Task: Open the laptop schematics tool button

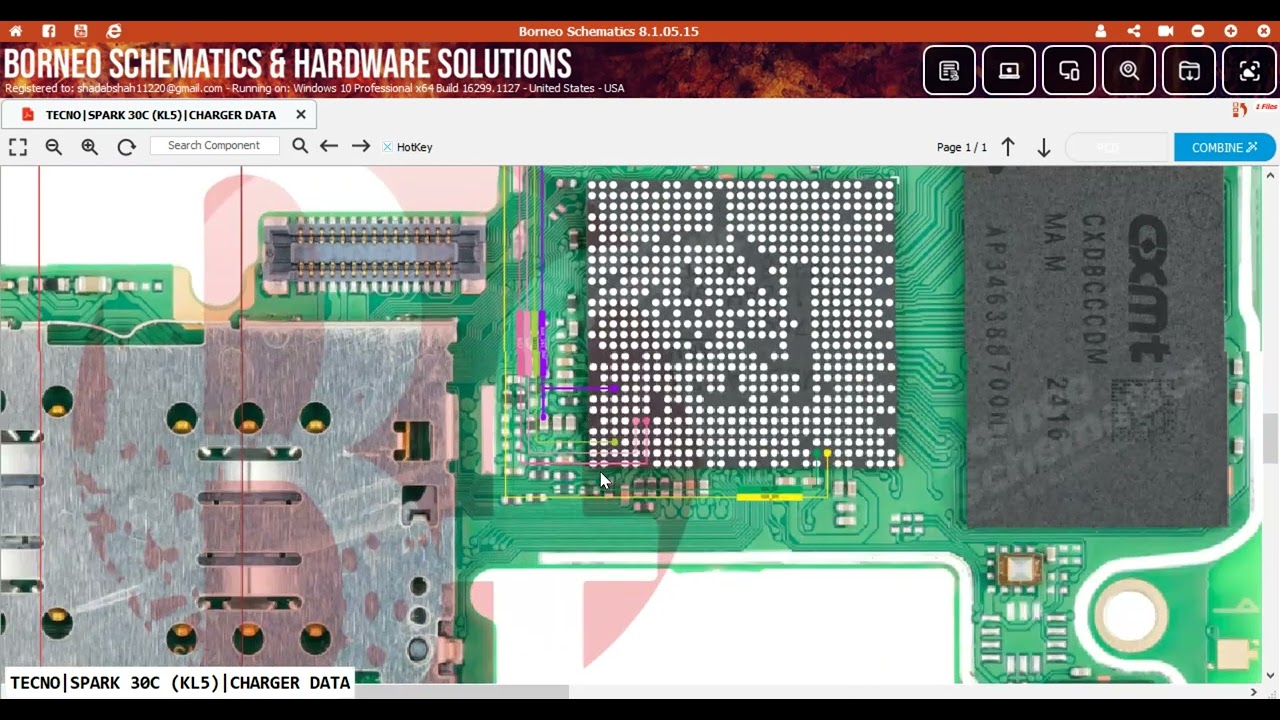Action: pos(1009,71)
